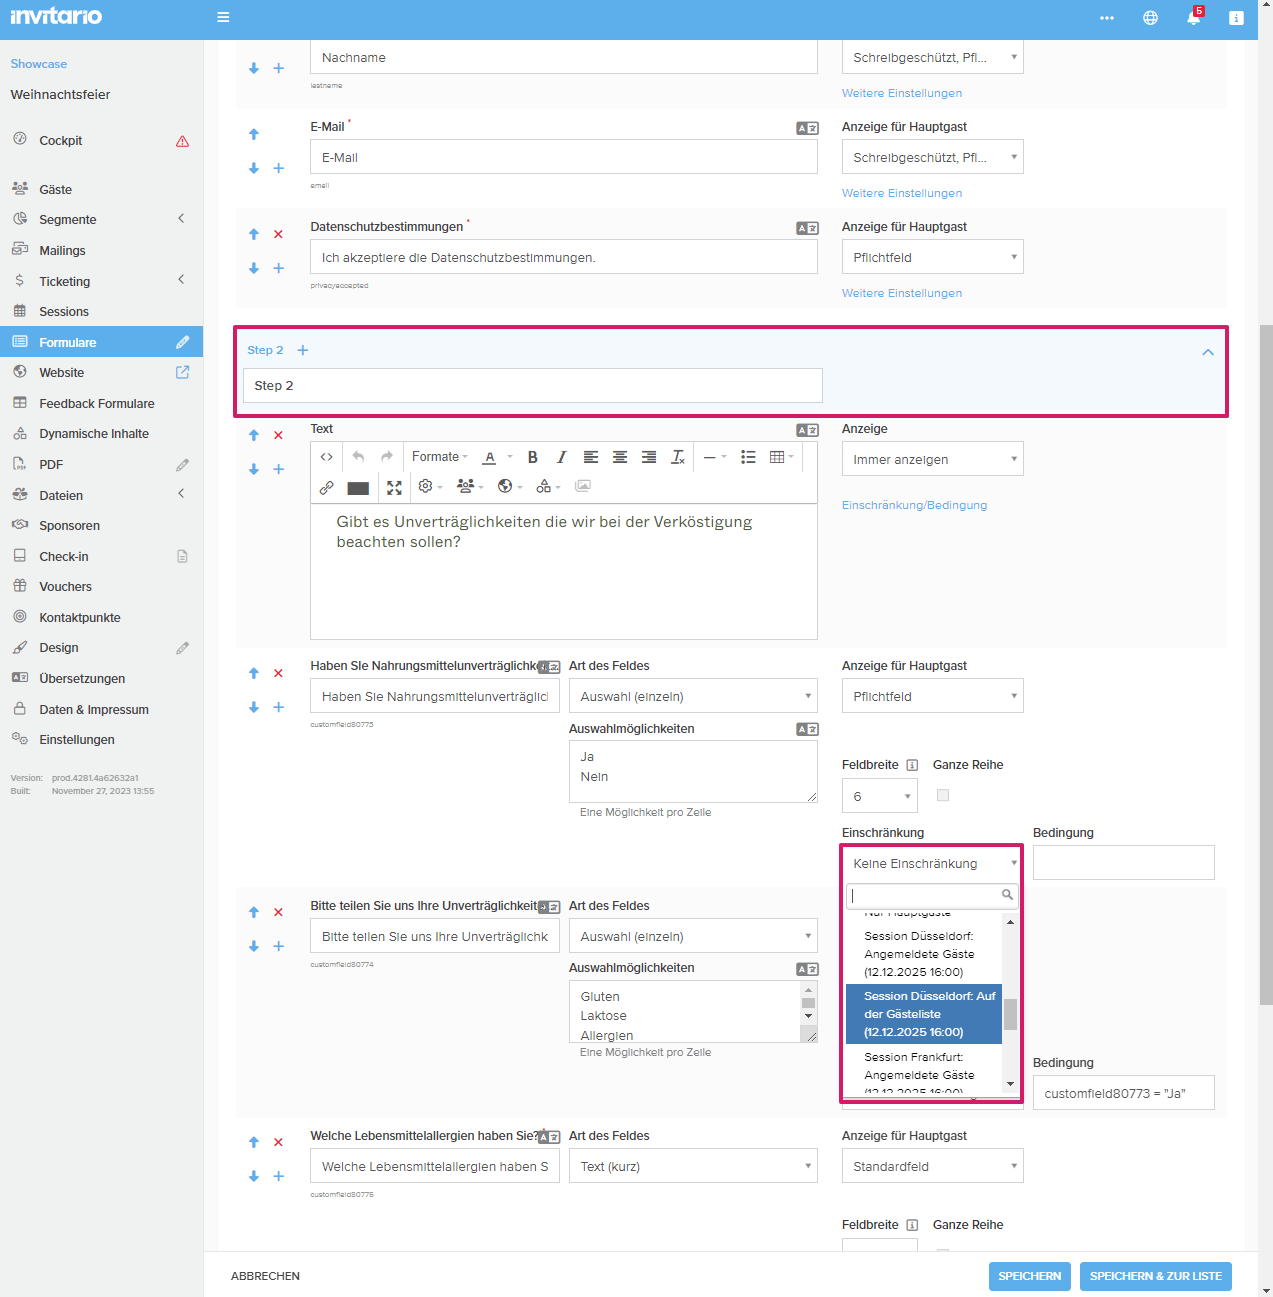This screenshot has width=1273, height=1297.
Task: Open the Gäste menu in sidebar
Action: coord(56,190)
